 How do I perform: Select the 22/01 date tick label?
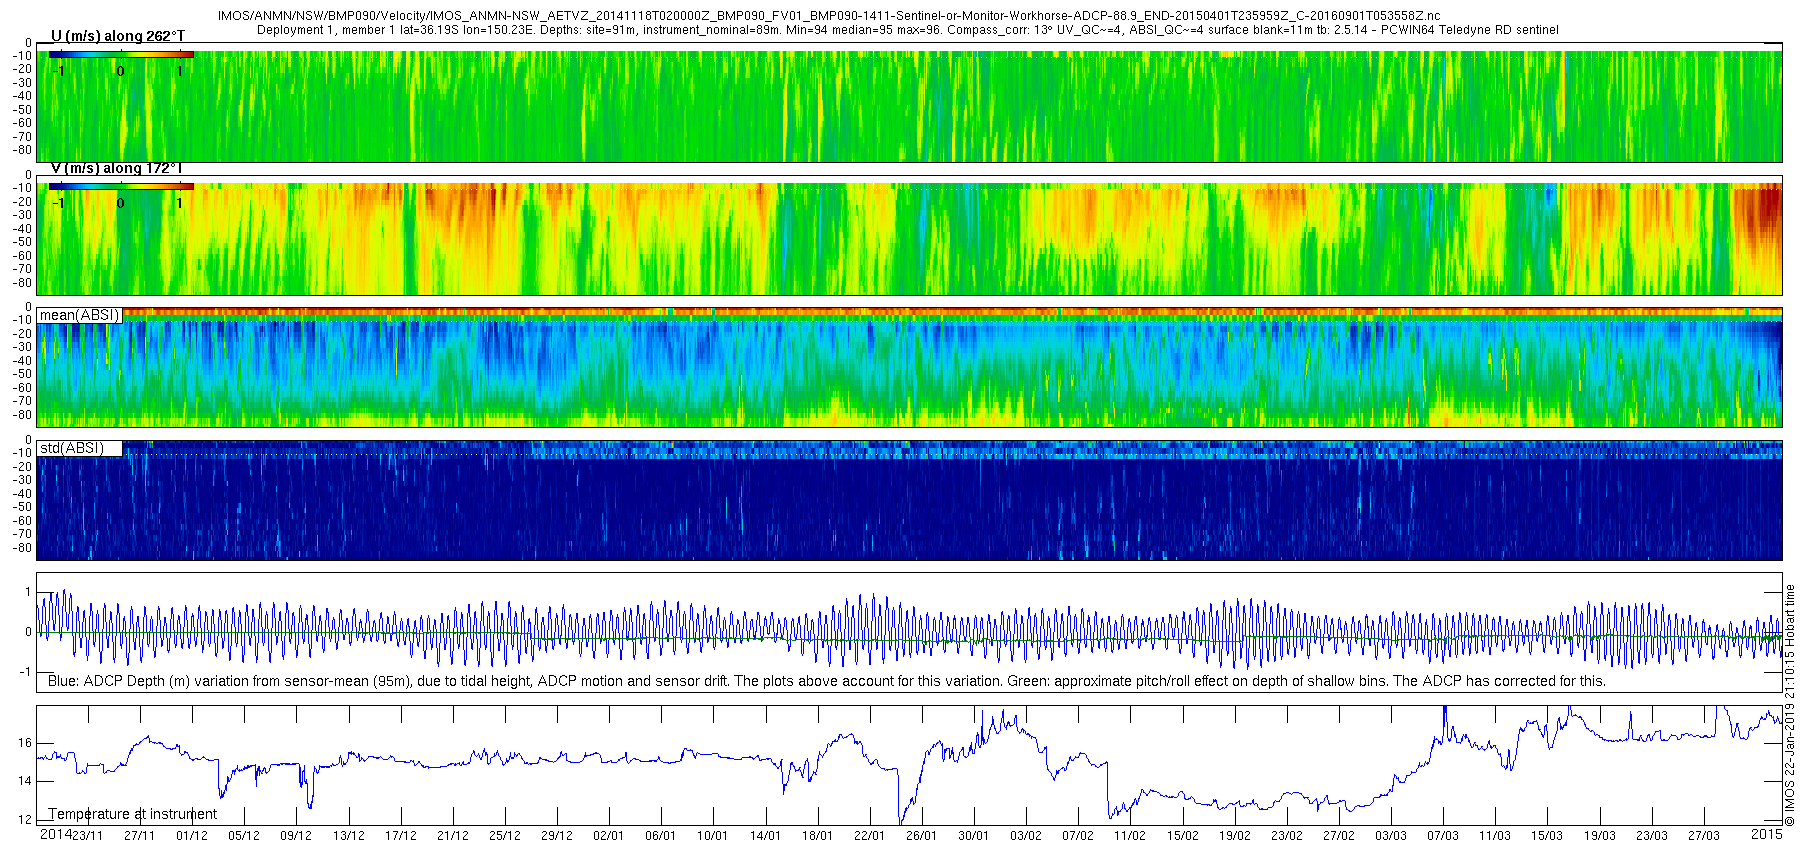[870, 836]
